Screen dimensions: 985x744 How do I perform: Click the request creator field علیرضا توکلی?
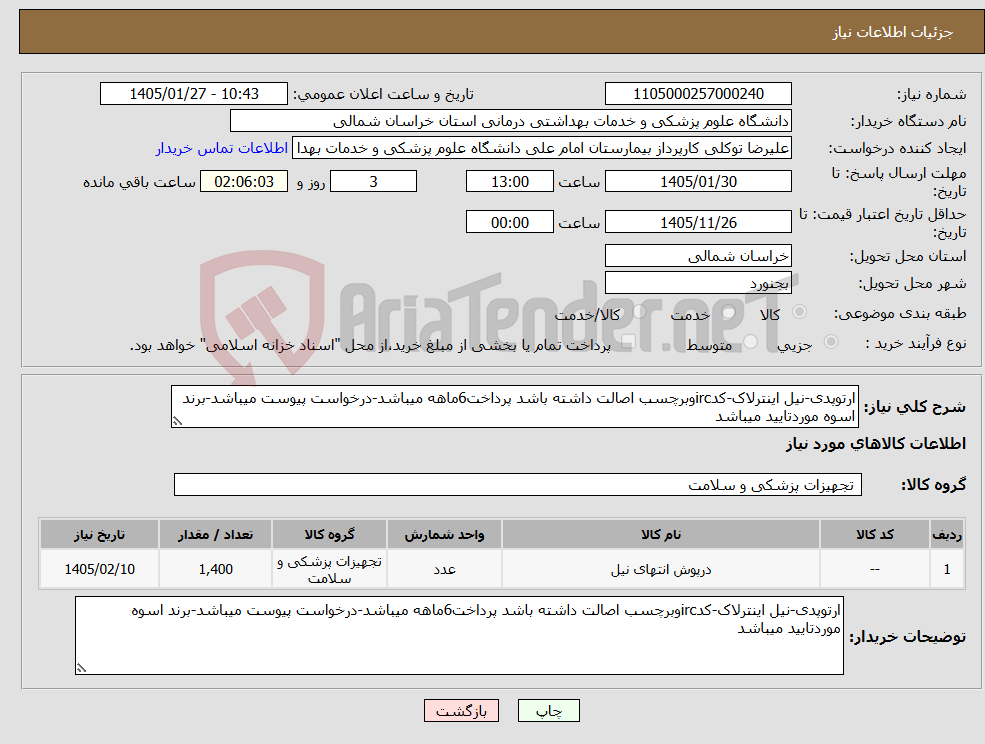[541, 148]
